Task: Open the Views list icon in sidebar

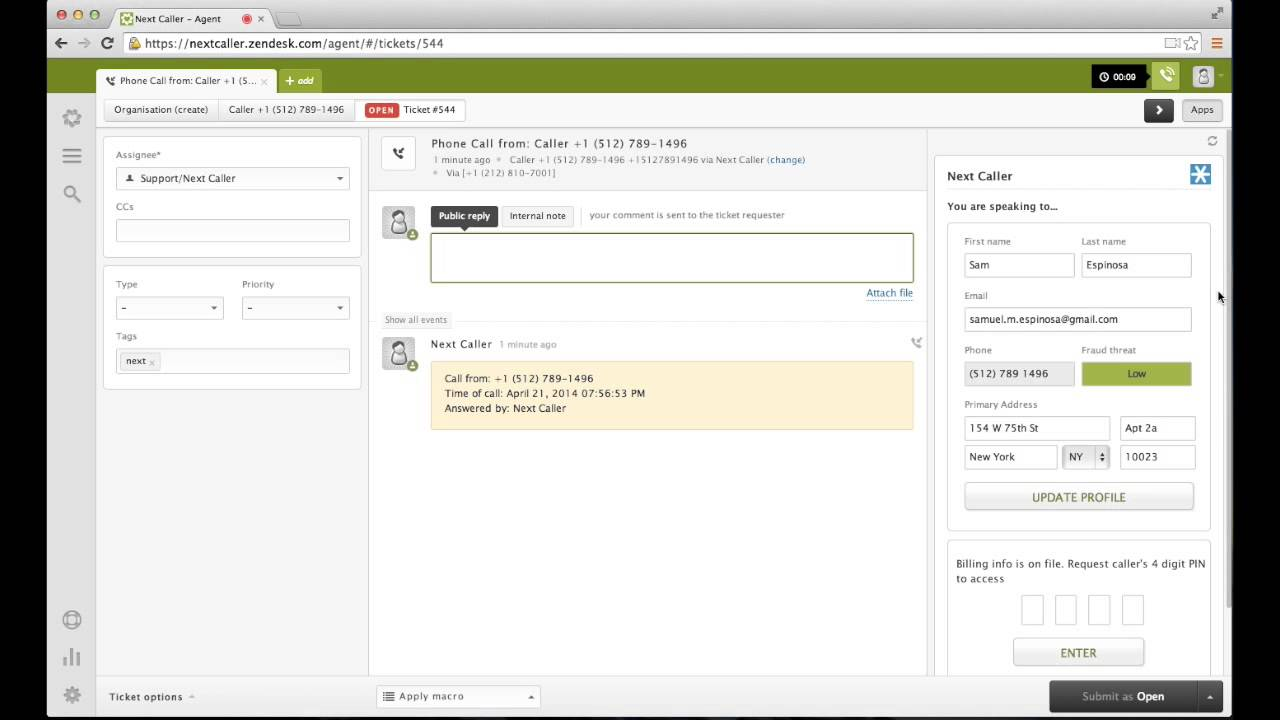Action: 72,156
